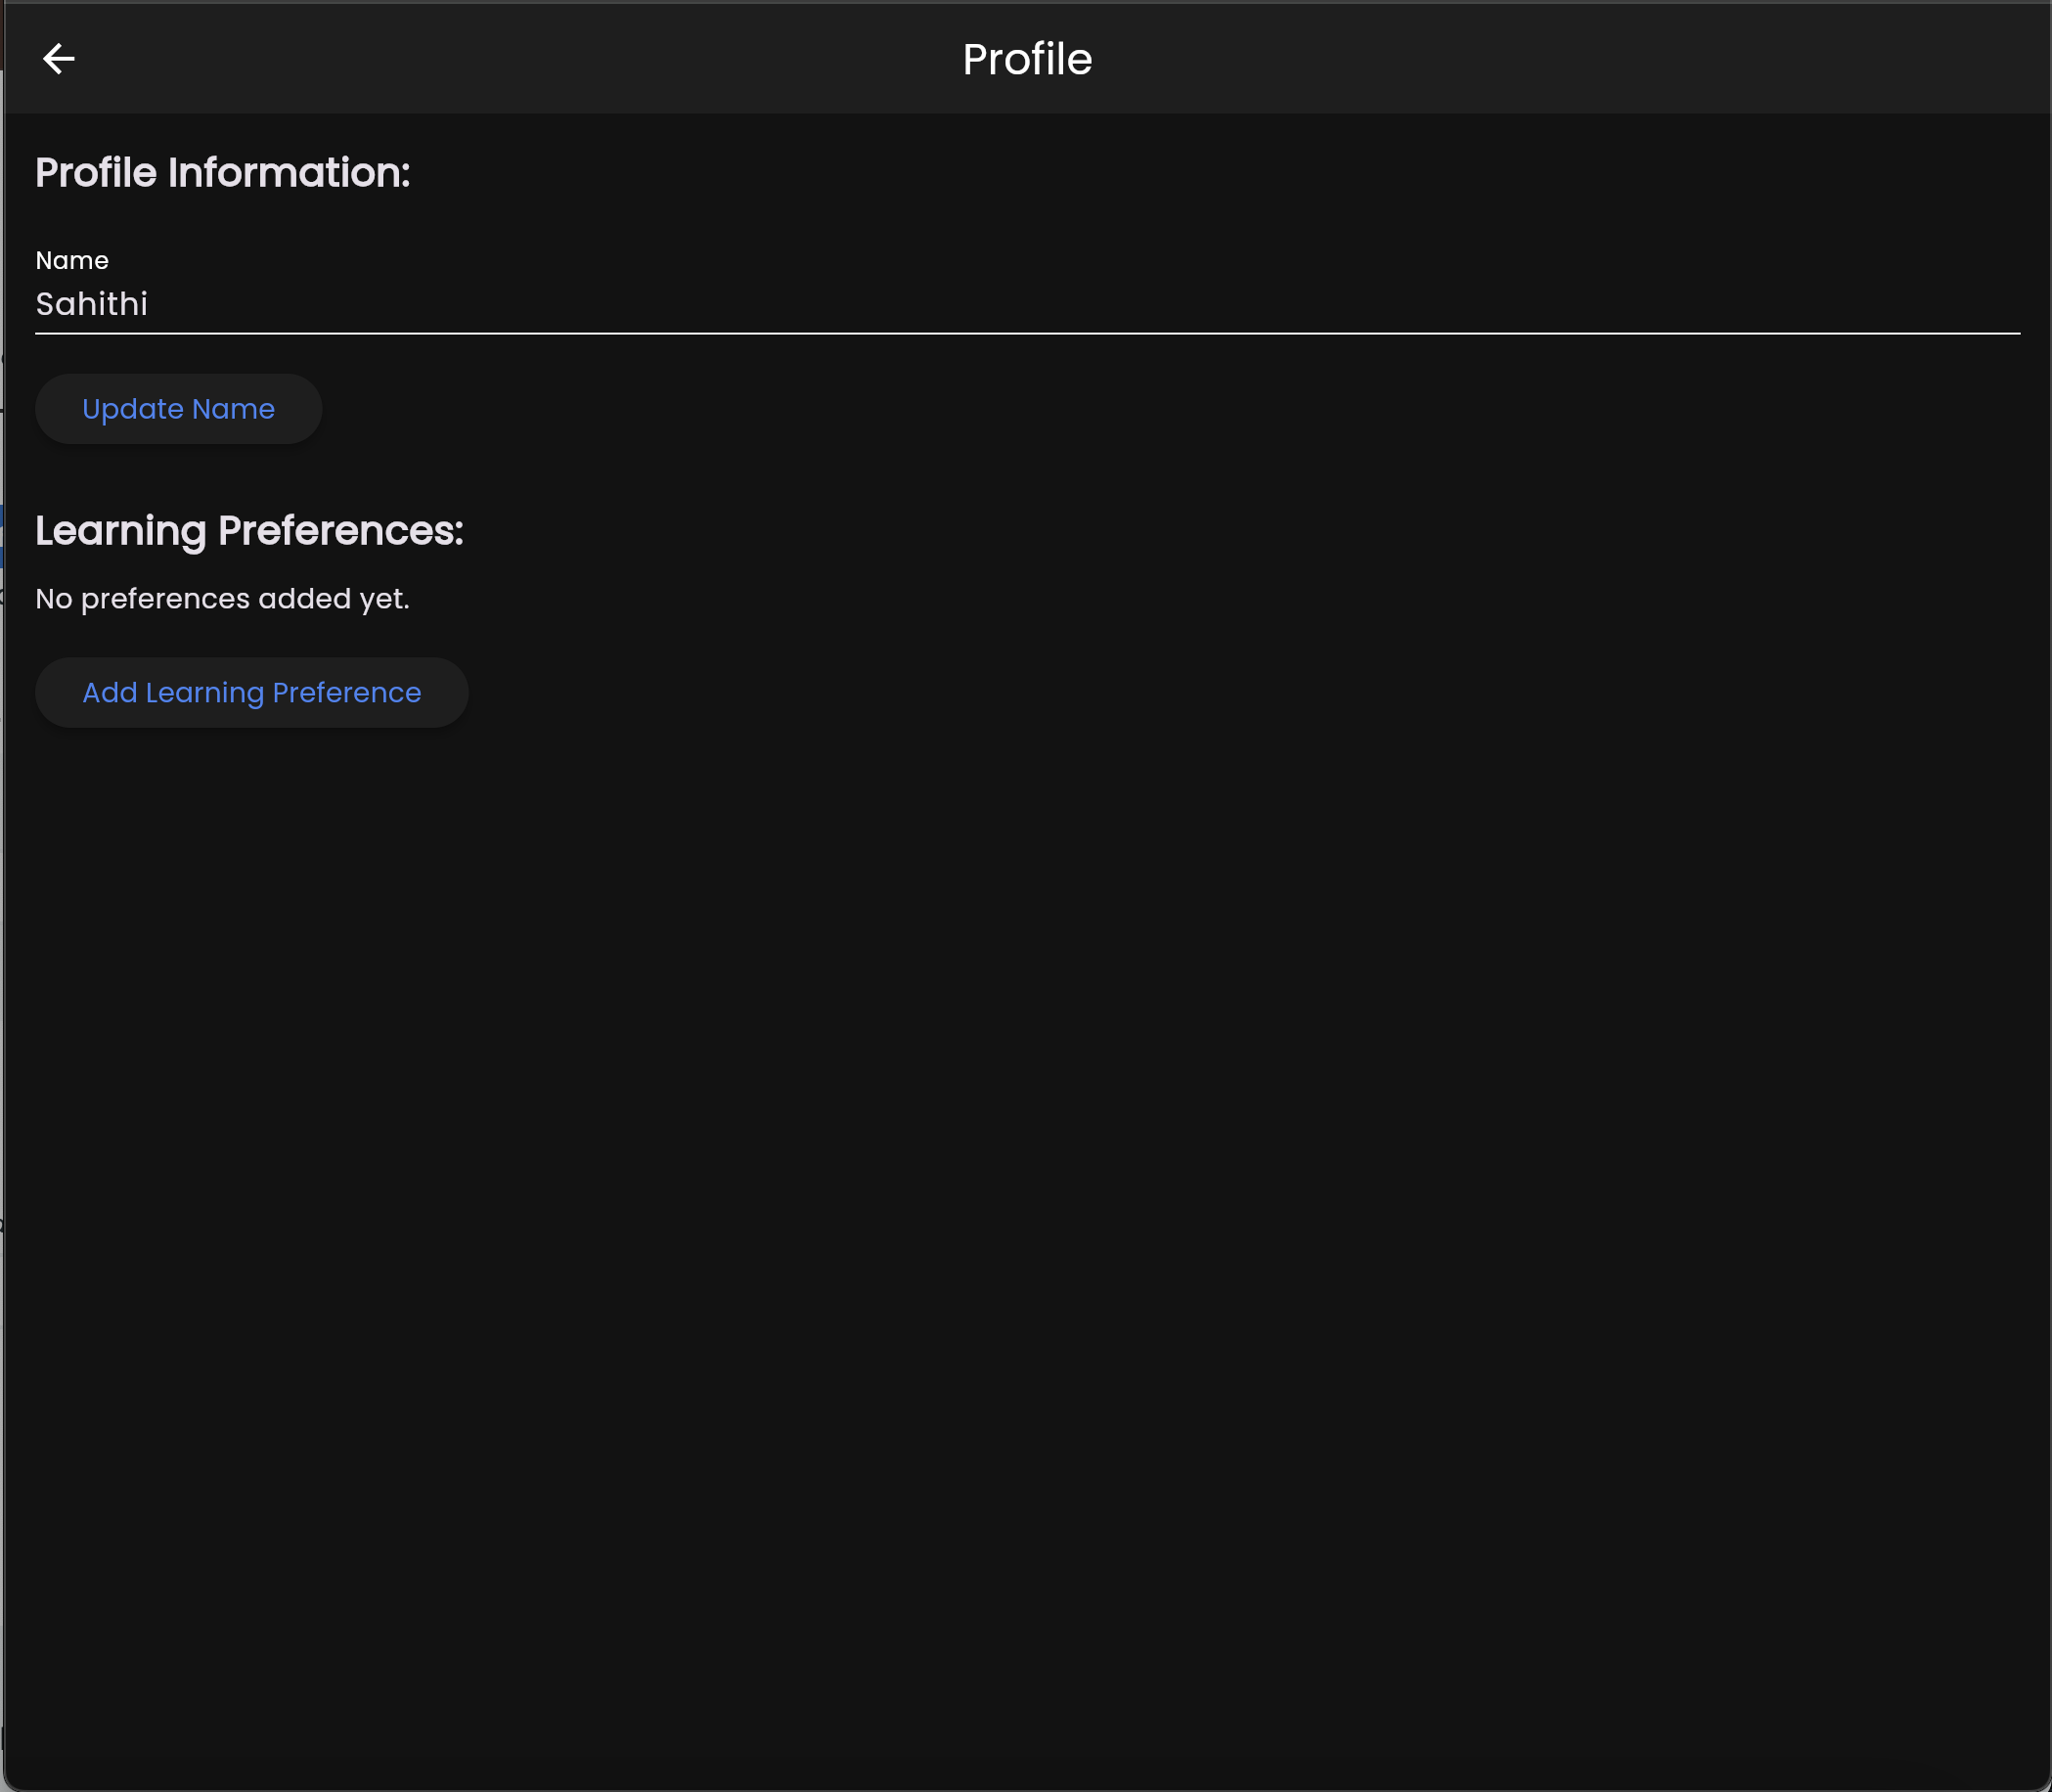The image size is (2052, 1792).
Task: Click the Learning Preferences heading
Action: click(x=249, y=530)
